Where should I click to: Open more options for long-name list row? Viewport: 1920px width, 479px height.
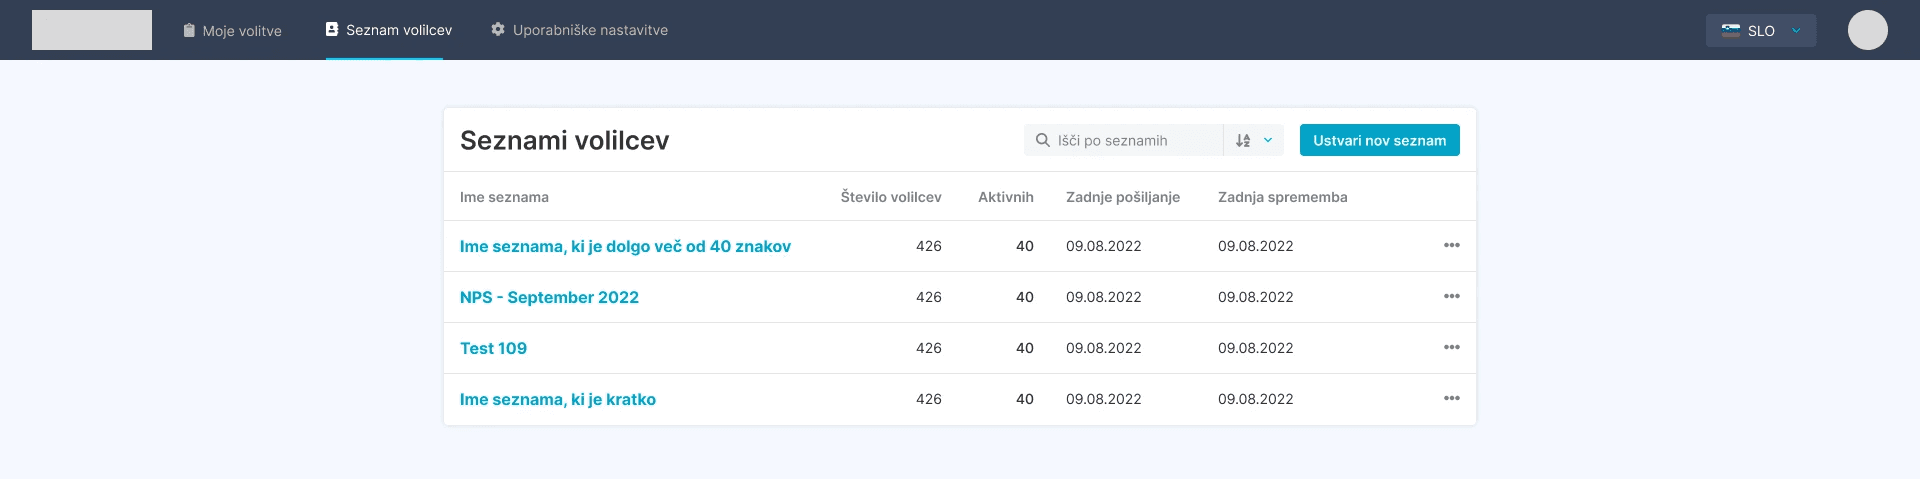coord(1452,245)
